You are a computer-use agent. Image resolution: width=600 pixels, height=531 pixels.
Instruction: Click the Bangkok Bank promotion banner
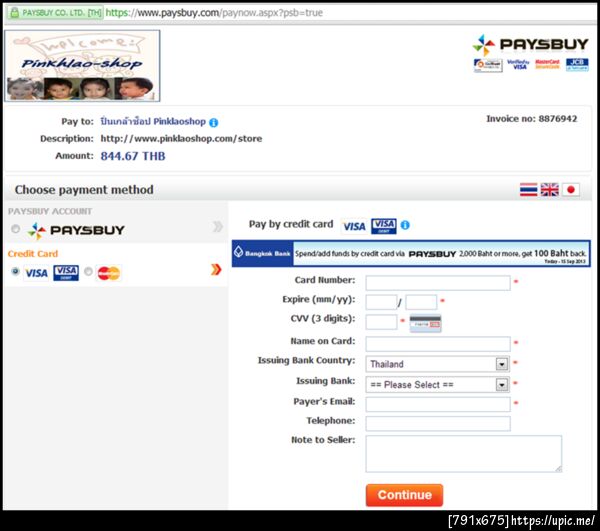[x=411, y=254]
